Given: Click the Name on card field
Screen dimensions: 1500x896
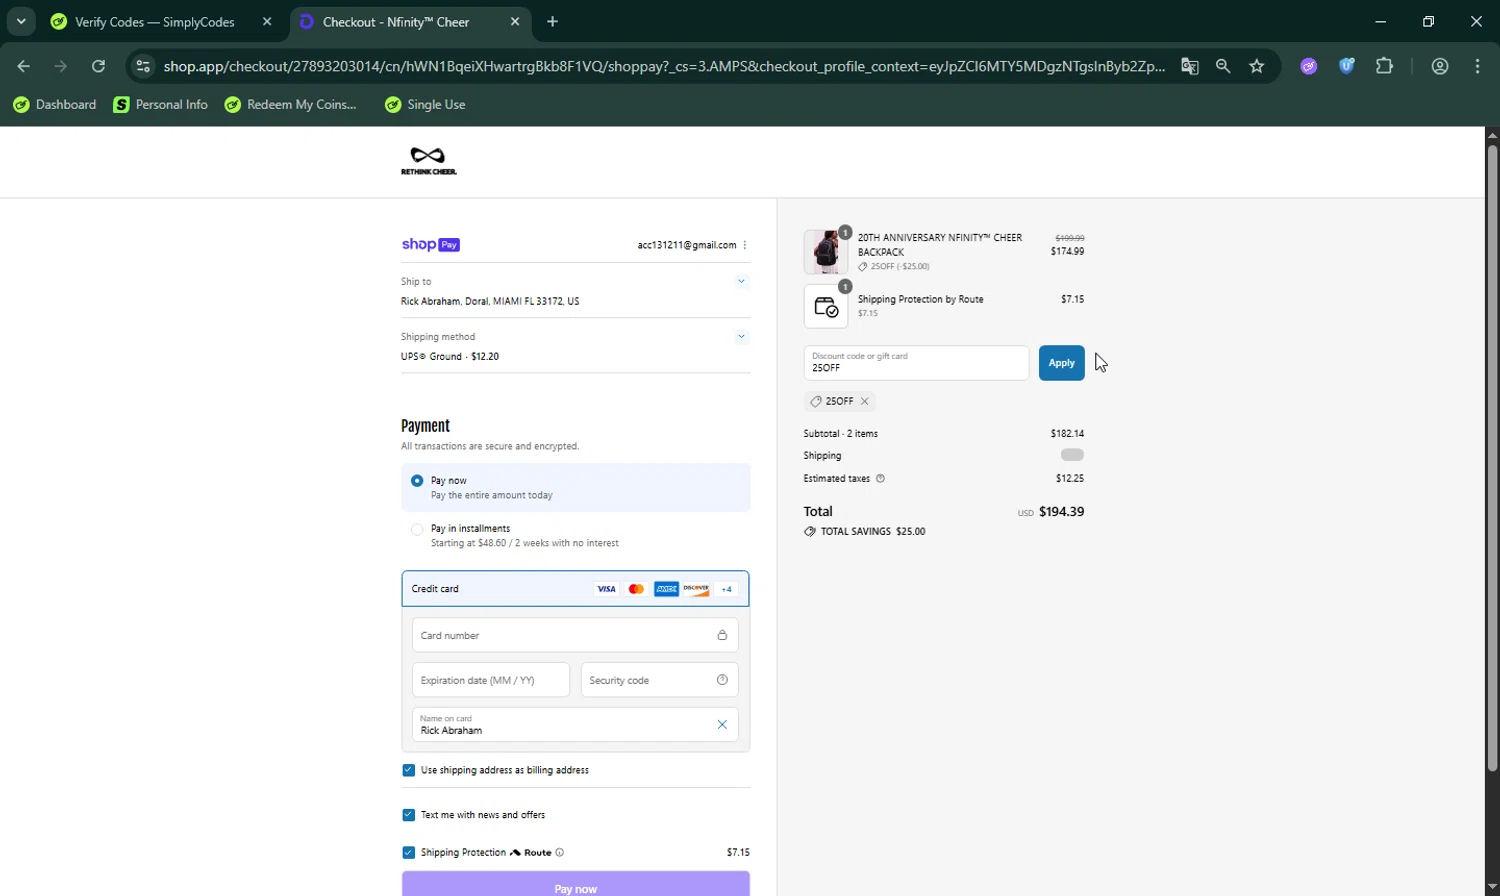Looking at the screenshot, I should 575,725.
